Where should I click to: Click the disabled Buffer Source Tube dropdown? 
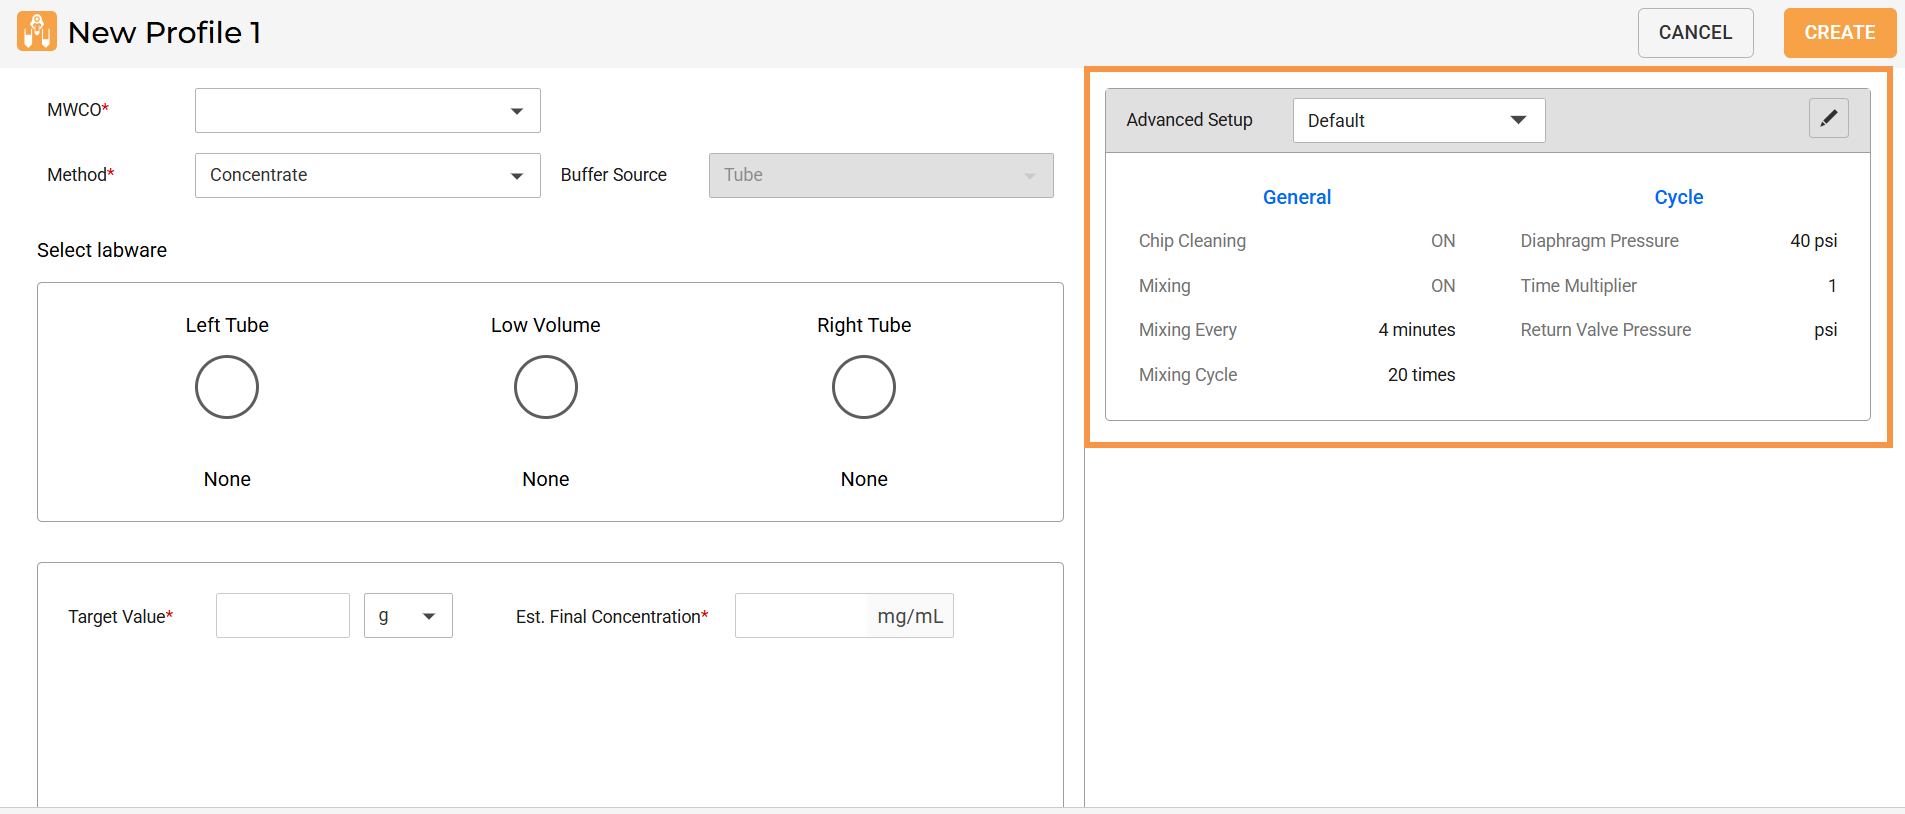click(x=880, y=175)
